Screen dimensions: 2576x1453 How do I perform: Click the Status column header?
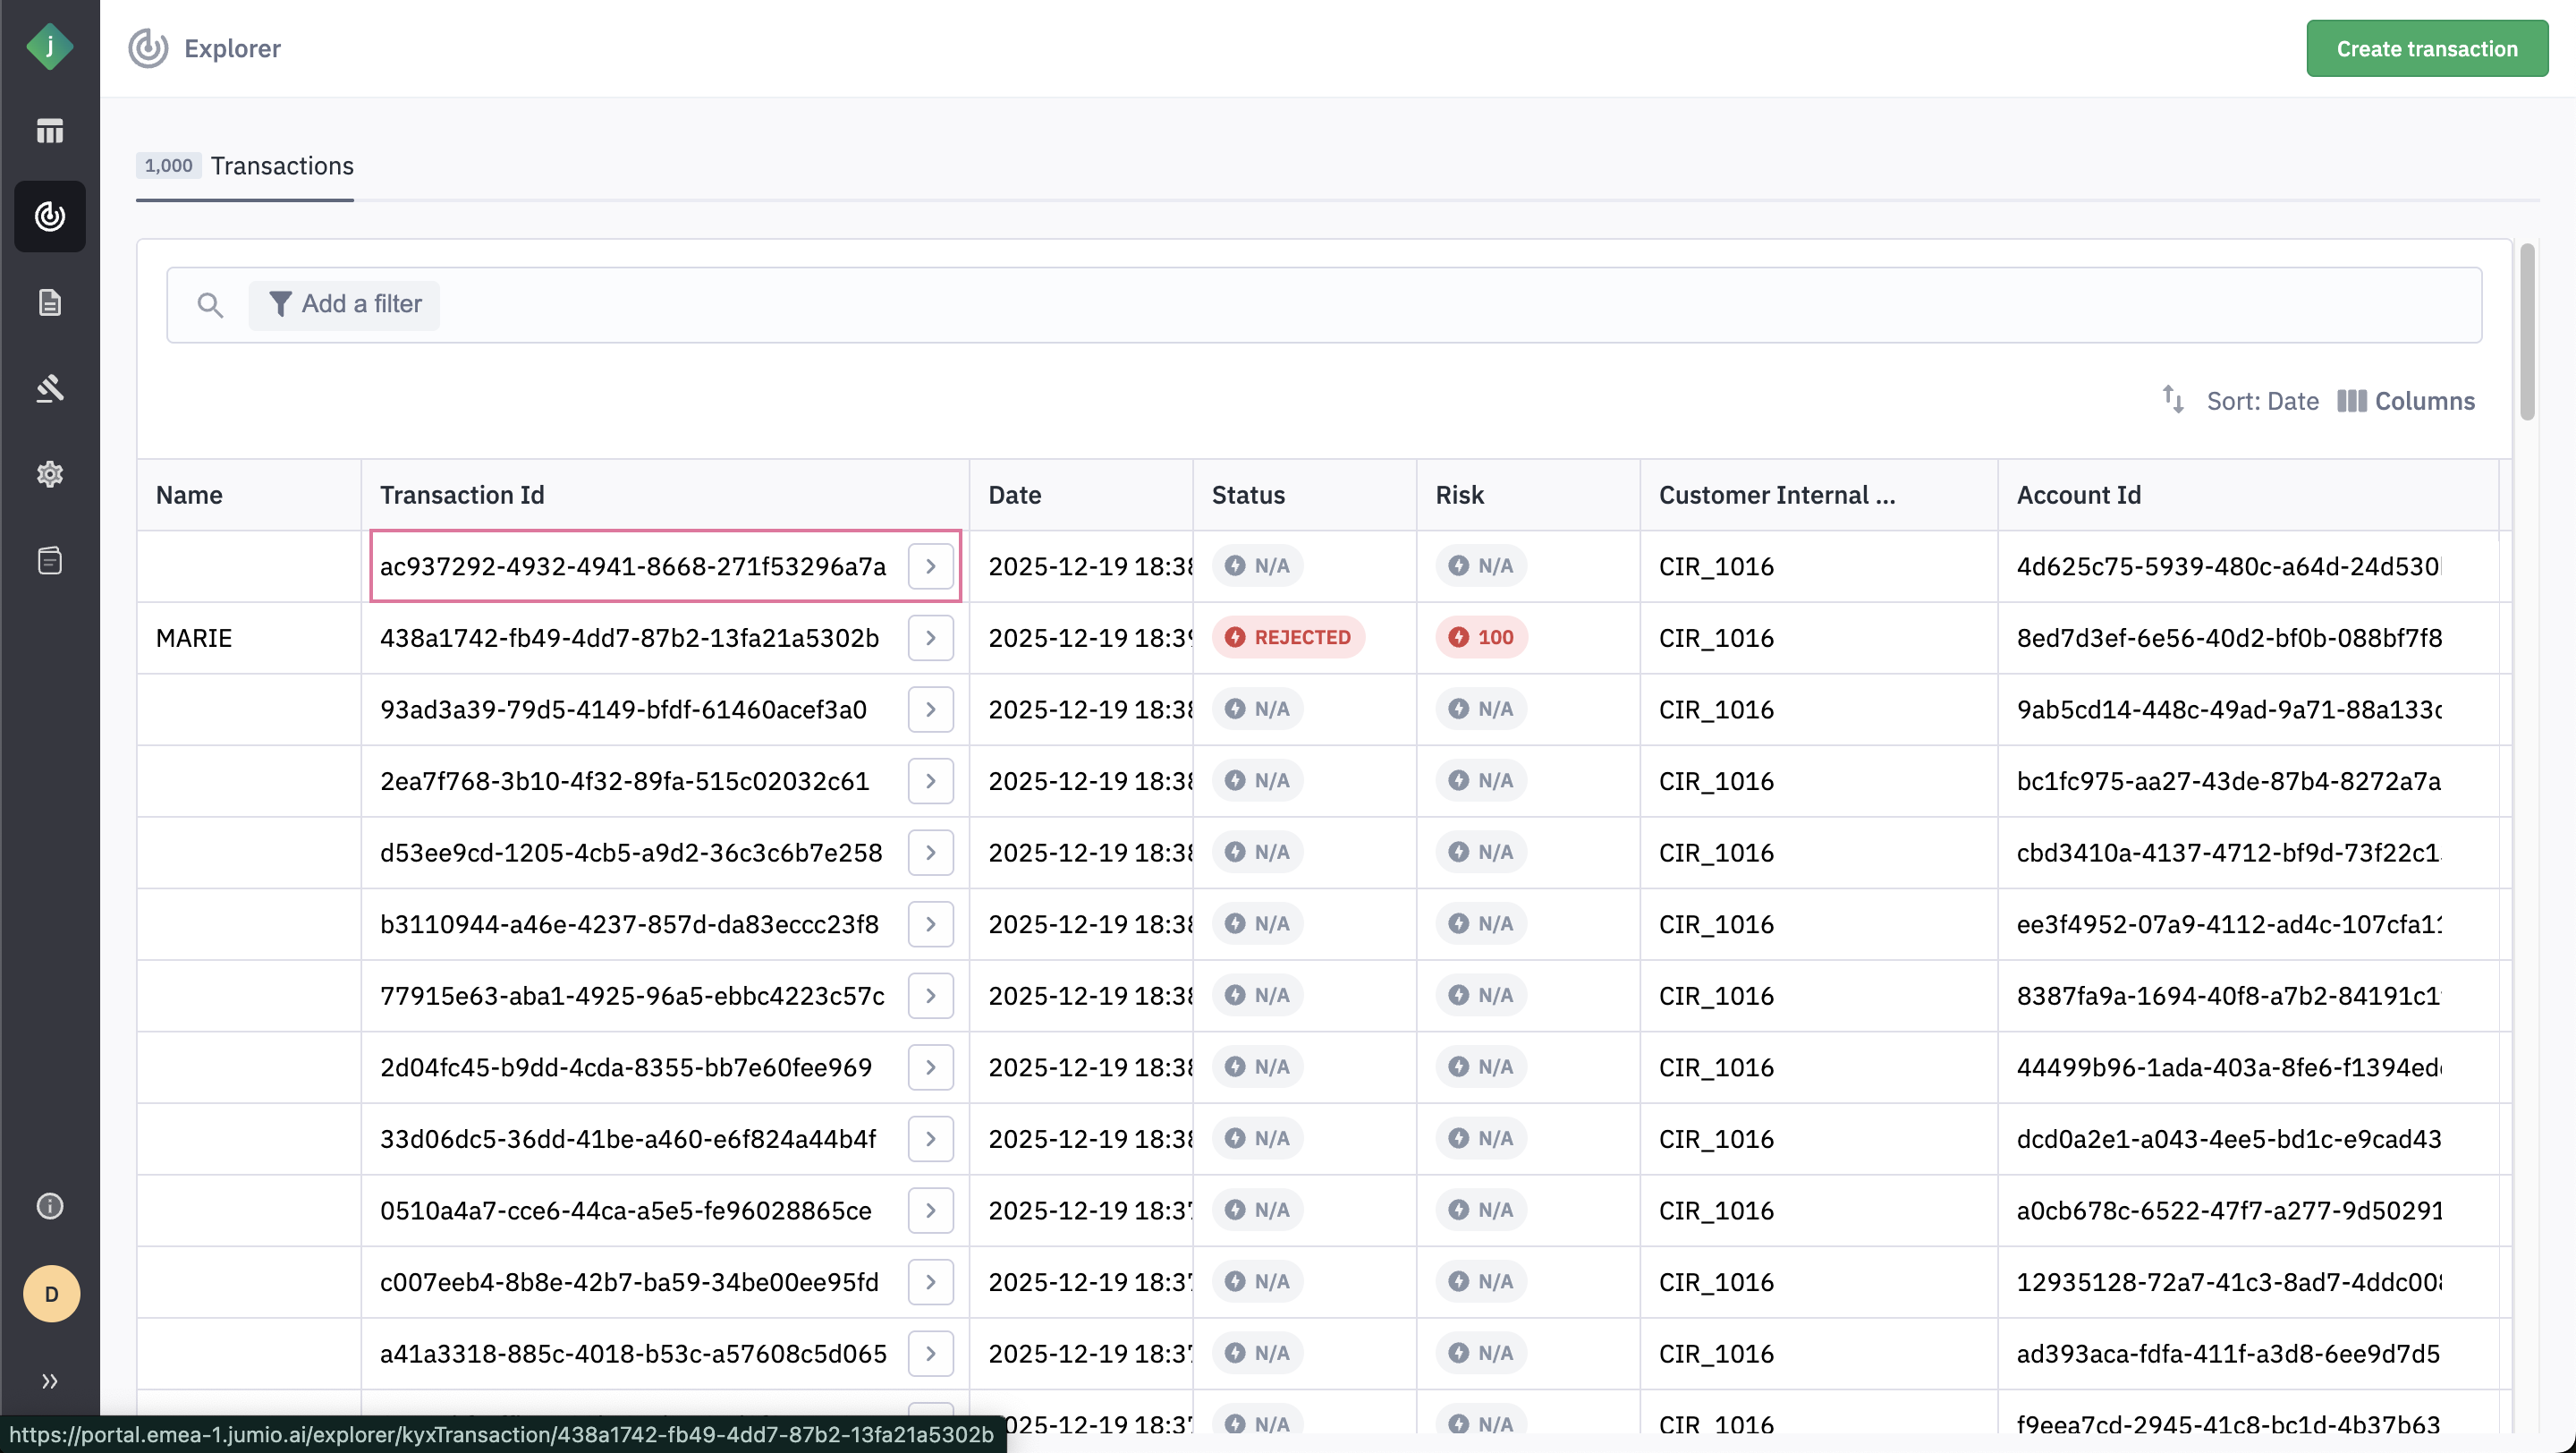click(x=1248, y=495)
